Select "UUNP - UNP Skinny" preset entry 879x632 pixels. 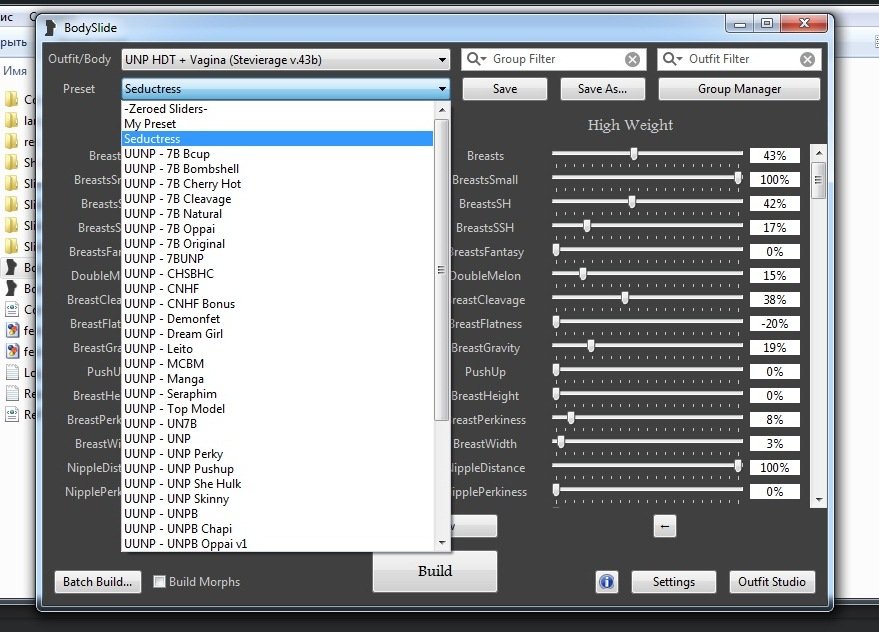[x=177, y=499]
